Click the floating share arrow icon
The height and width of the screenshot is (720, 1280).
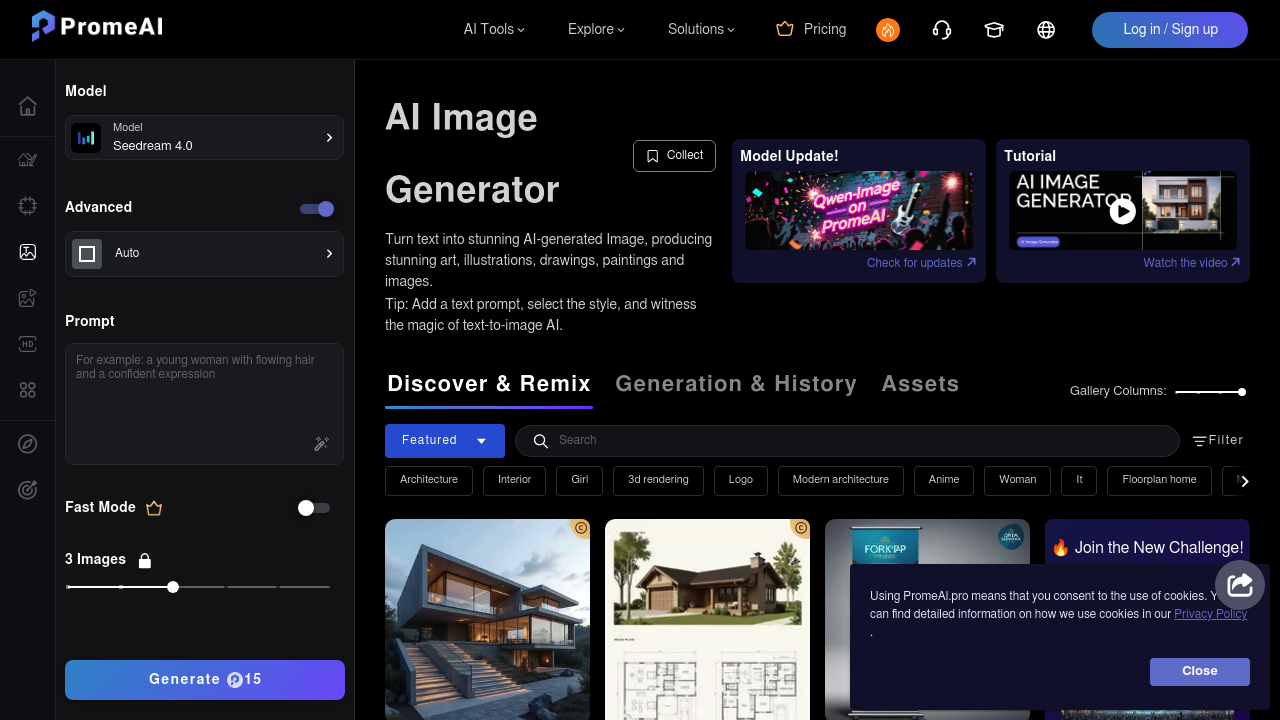click(1240, 585)
